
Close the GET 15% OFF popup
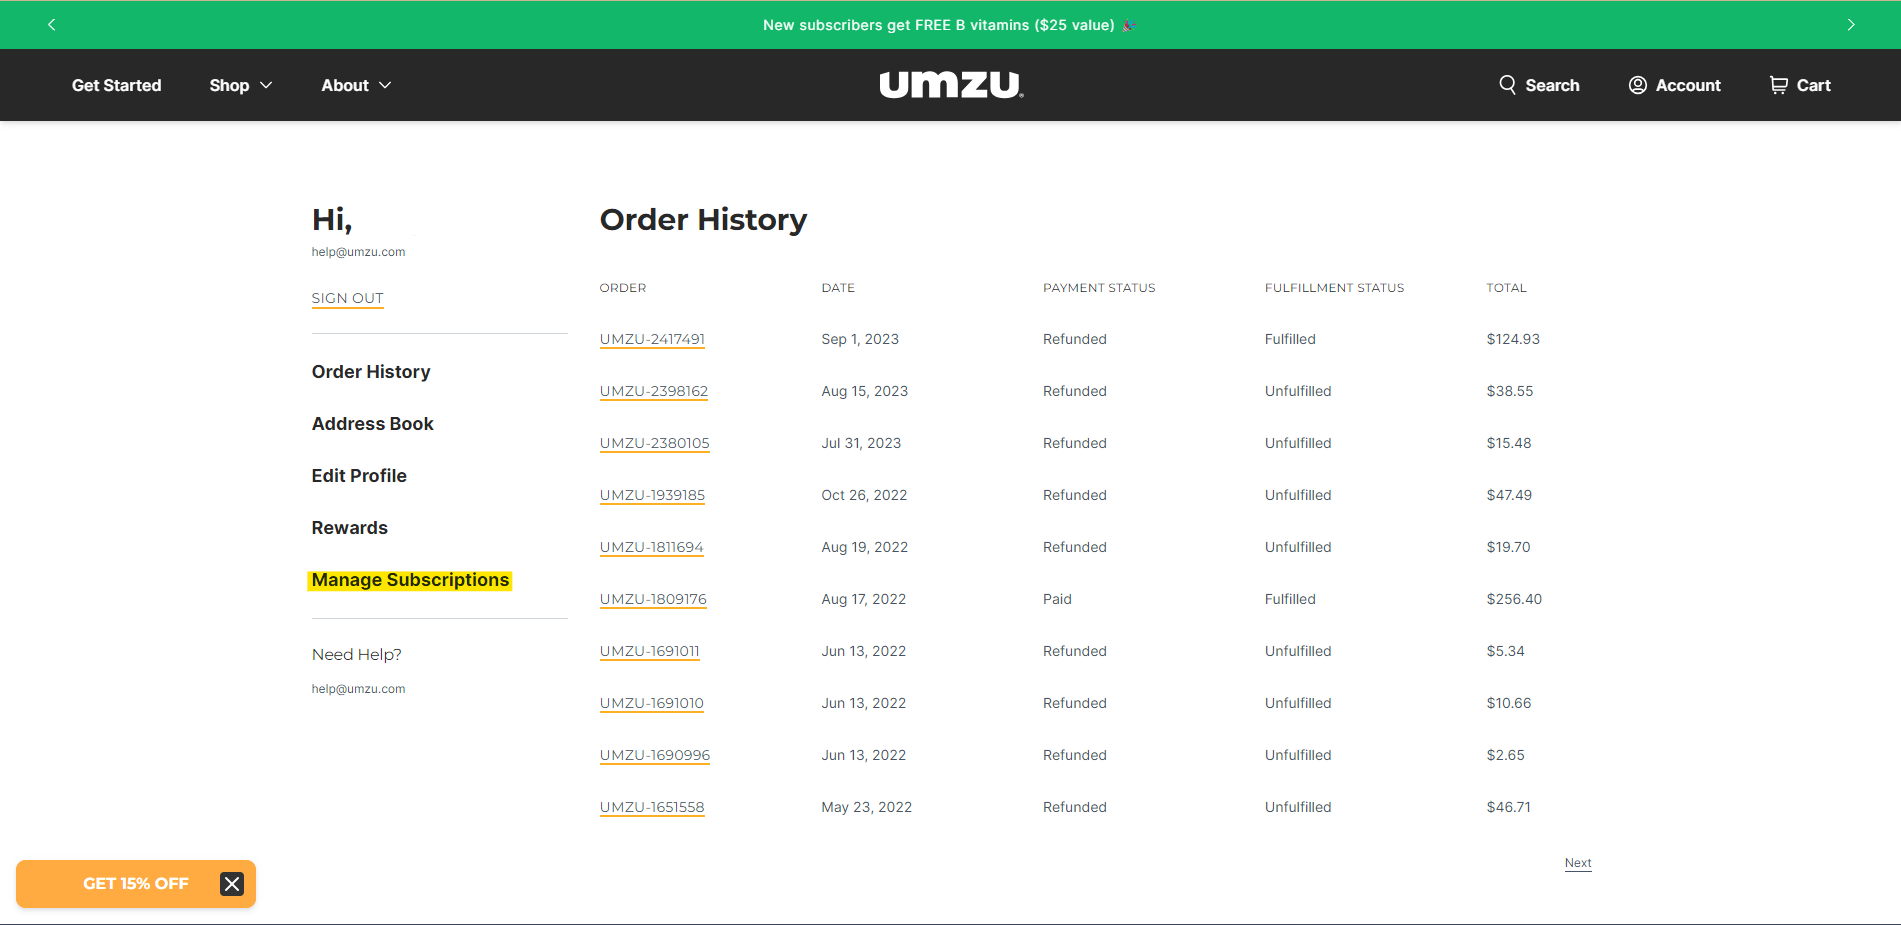232,884
